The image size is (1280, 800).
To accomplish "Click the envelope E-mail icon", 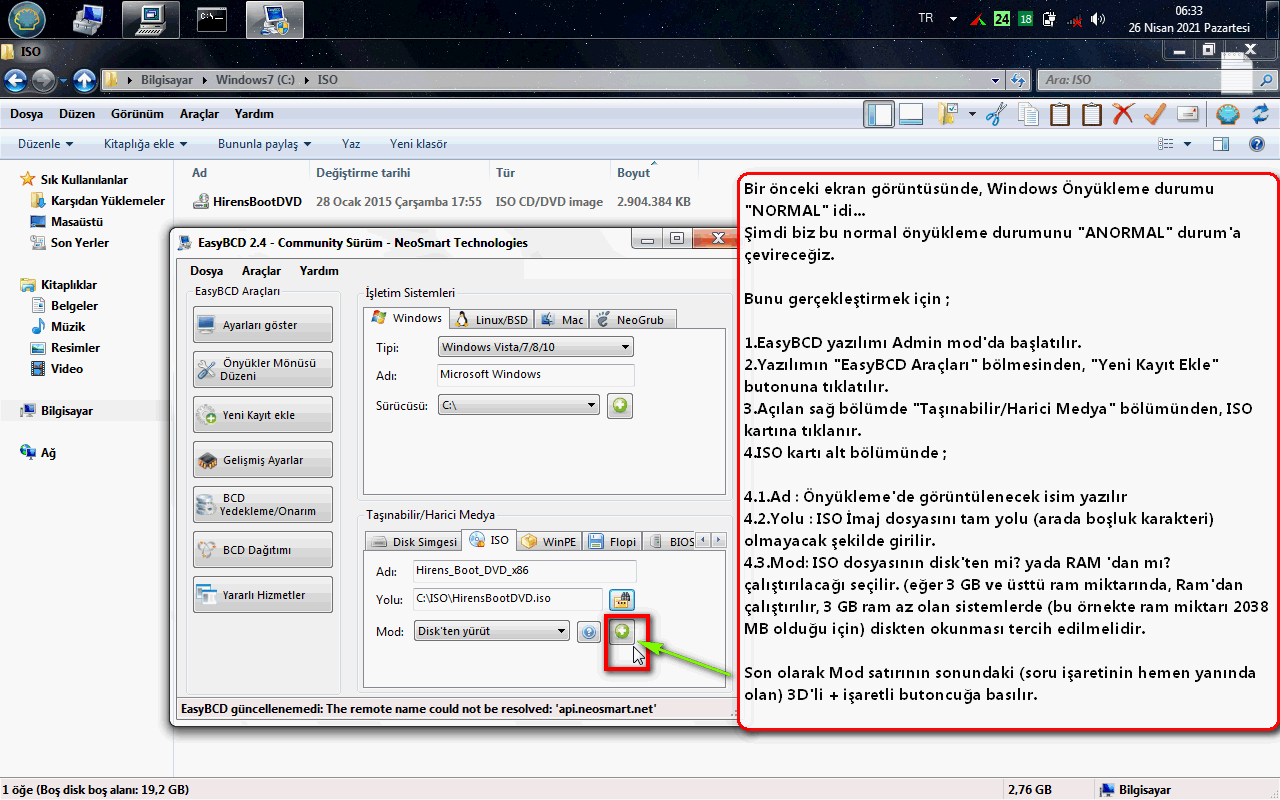I will (x=1187, y=114).
